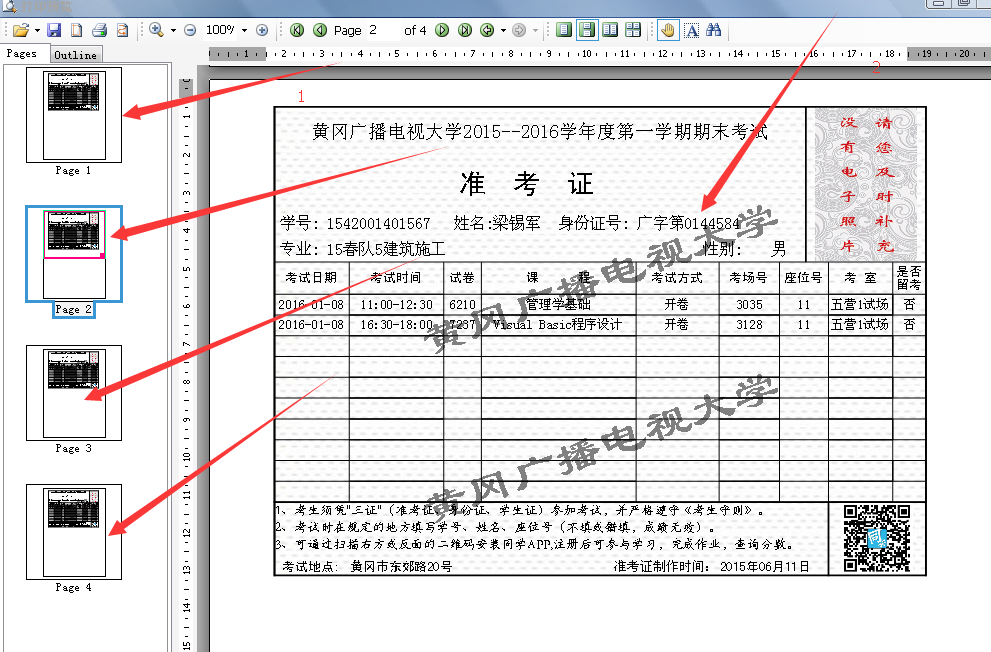Click the major 15春队5建筑施工
The width and height of the screenshot is (991, 652).
click(386, 249)
